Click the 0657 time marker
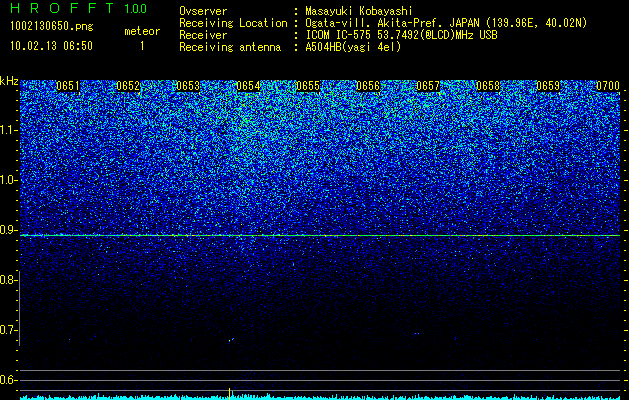 (428, 86)
